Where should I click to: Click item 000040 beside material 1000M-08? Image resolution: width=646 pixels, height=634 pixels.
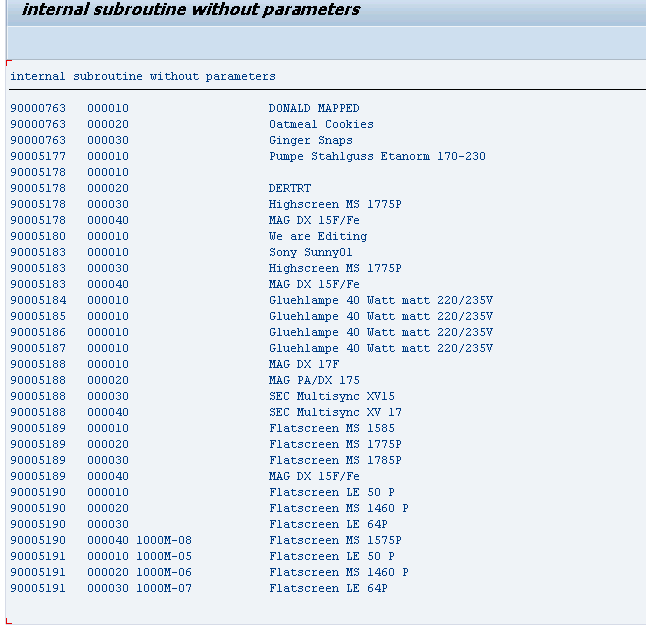(x=108, y=540)
